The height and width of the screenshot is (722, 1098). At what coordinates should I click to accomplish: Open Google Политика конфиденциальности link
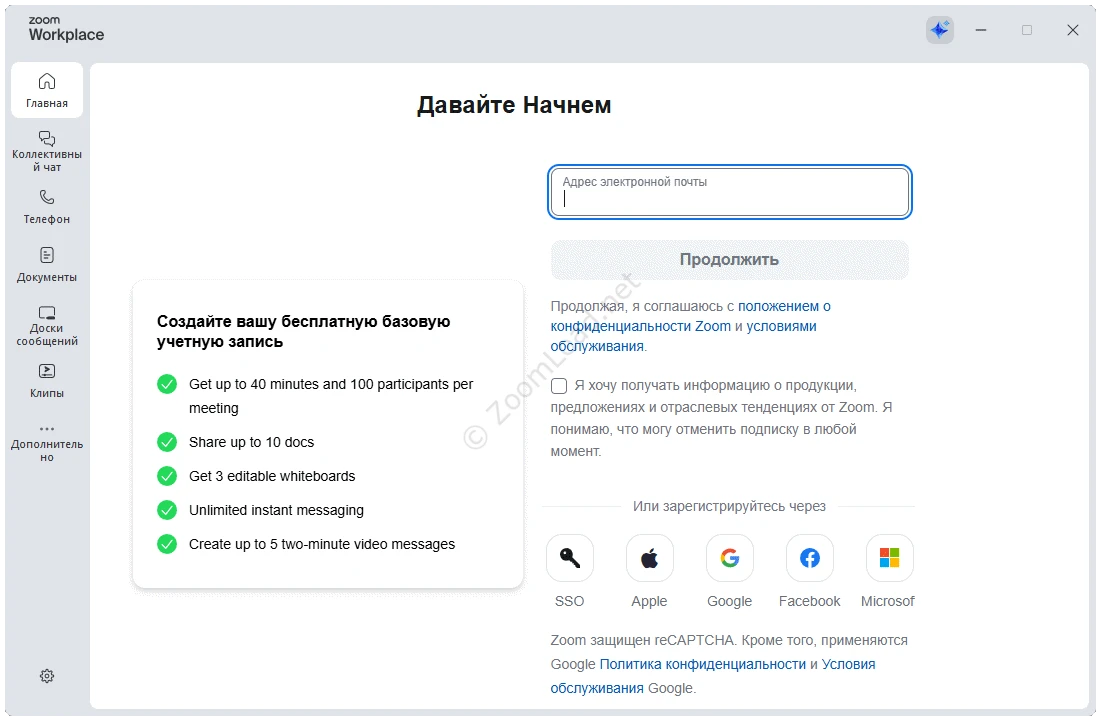tap(702, 664)
